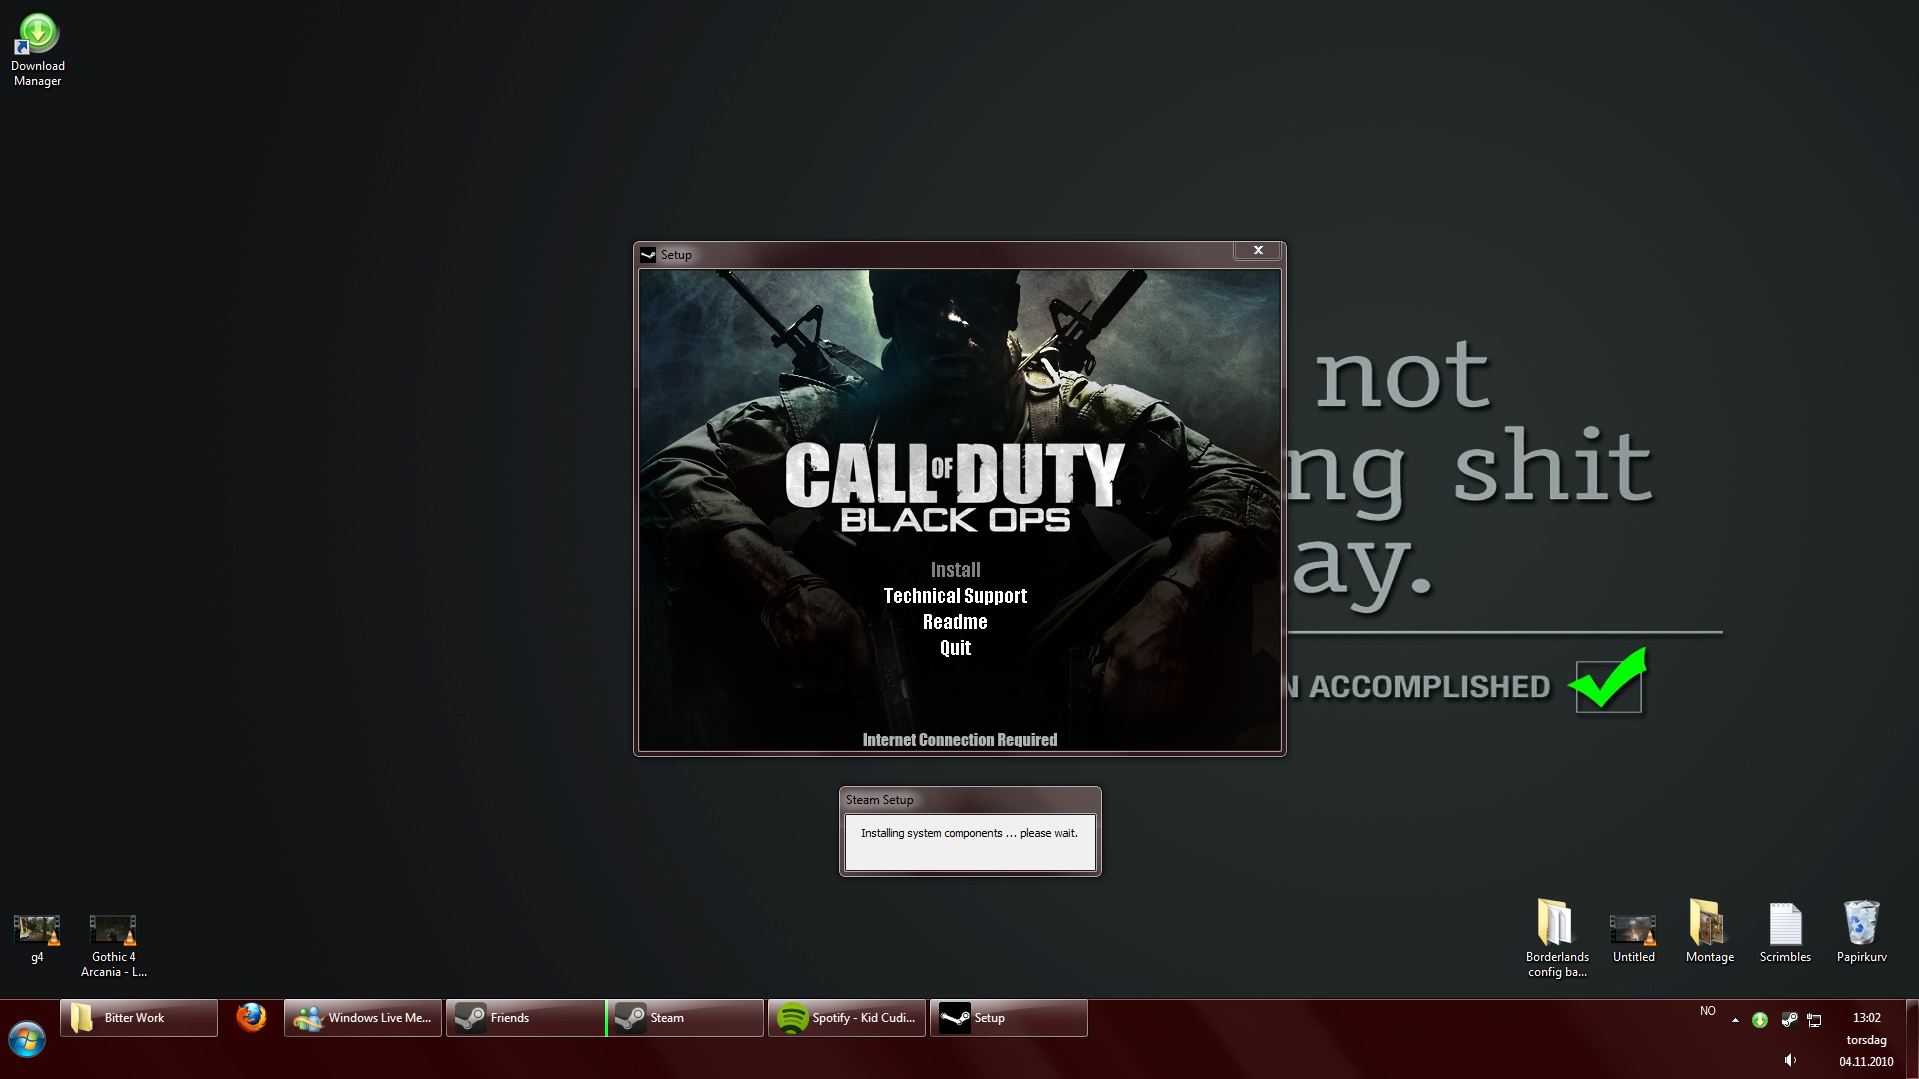Open the Papirkurv recycle bin

[x=1861, y=930]
